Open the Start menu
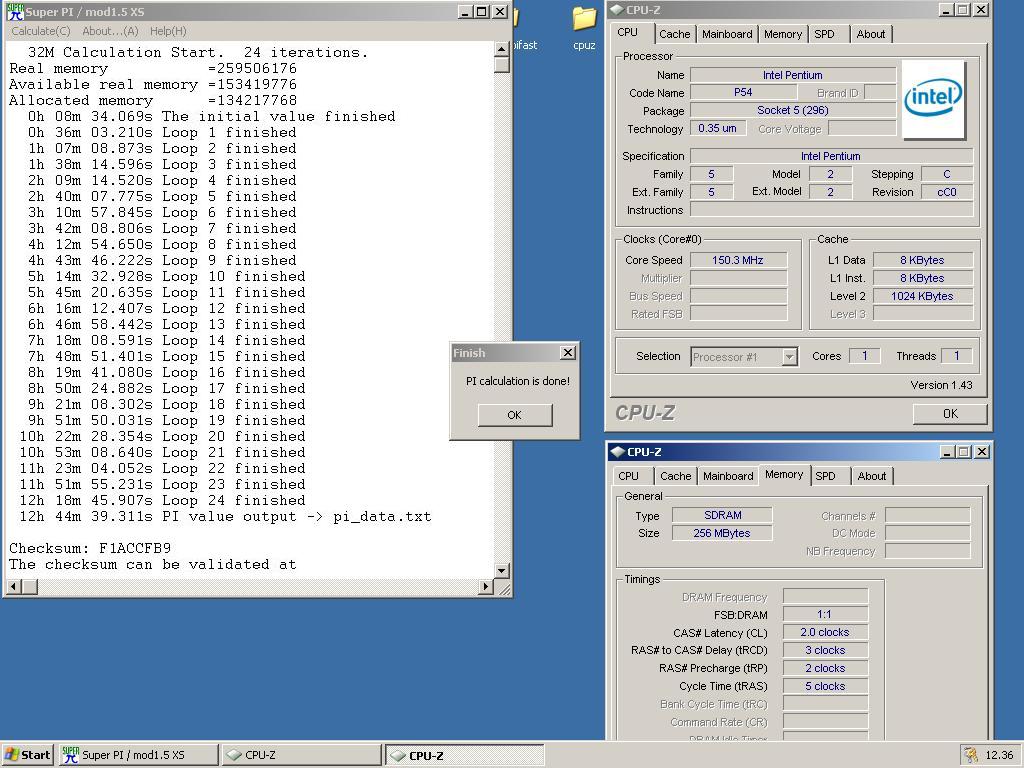 click(27, 754)
